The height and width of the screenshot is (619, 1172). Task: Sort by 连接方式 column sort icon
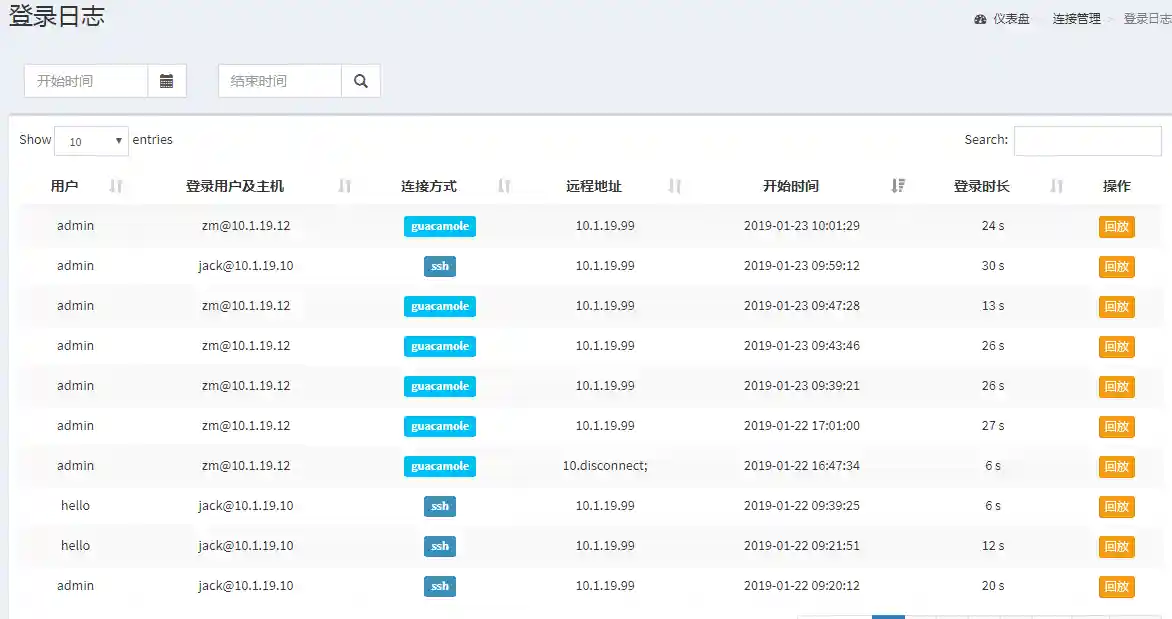(x=505, y=186)
